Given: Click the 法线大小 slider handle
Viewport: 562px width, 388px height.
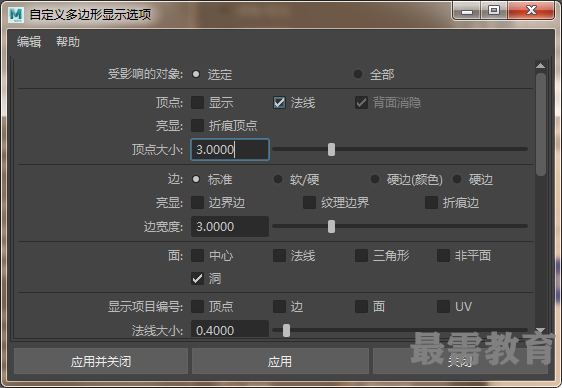Looking at the screenshot, I should pos(286,330).
